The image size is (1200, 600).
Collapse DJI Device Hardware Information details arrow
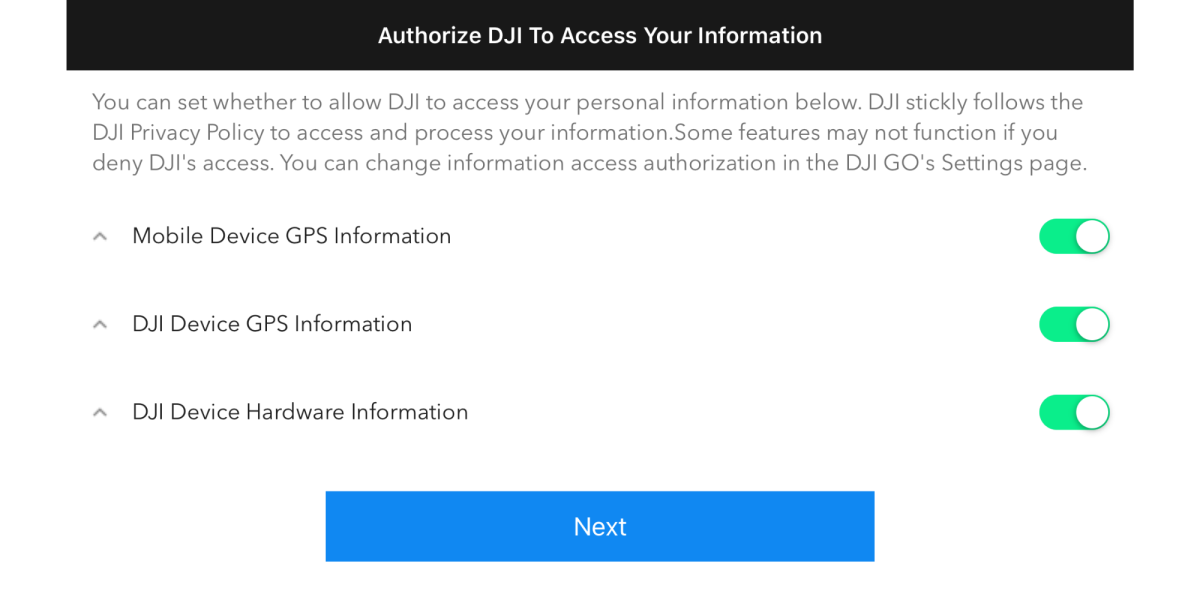pos(100,412)
